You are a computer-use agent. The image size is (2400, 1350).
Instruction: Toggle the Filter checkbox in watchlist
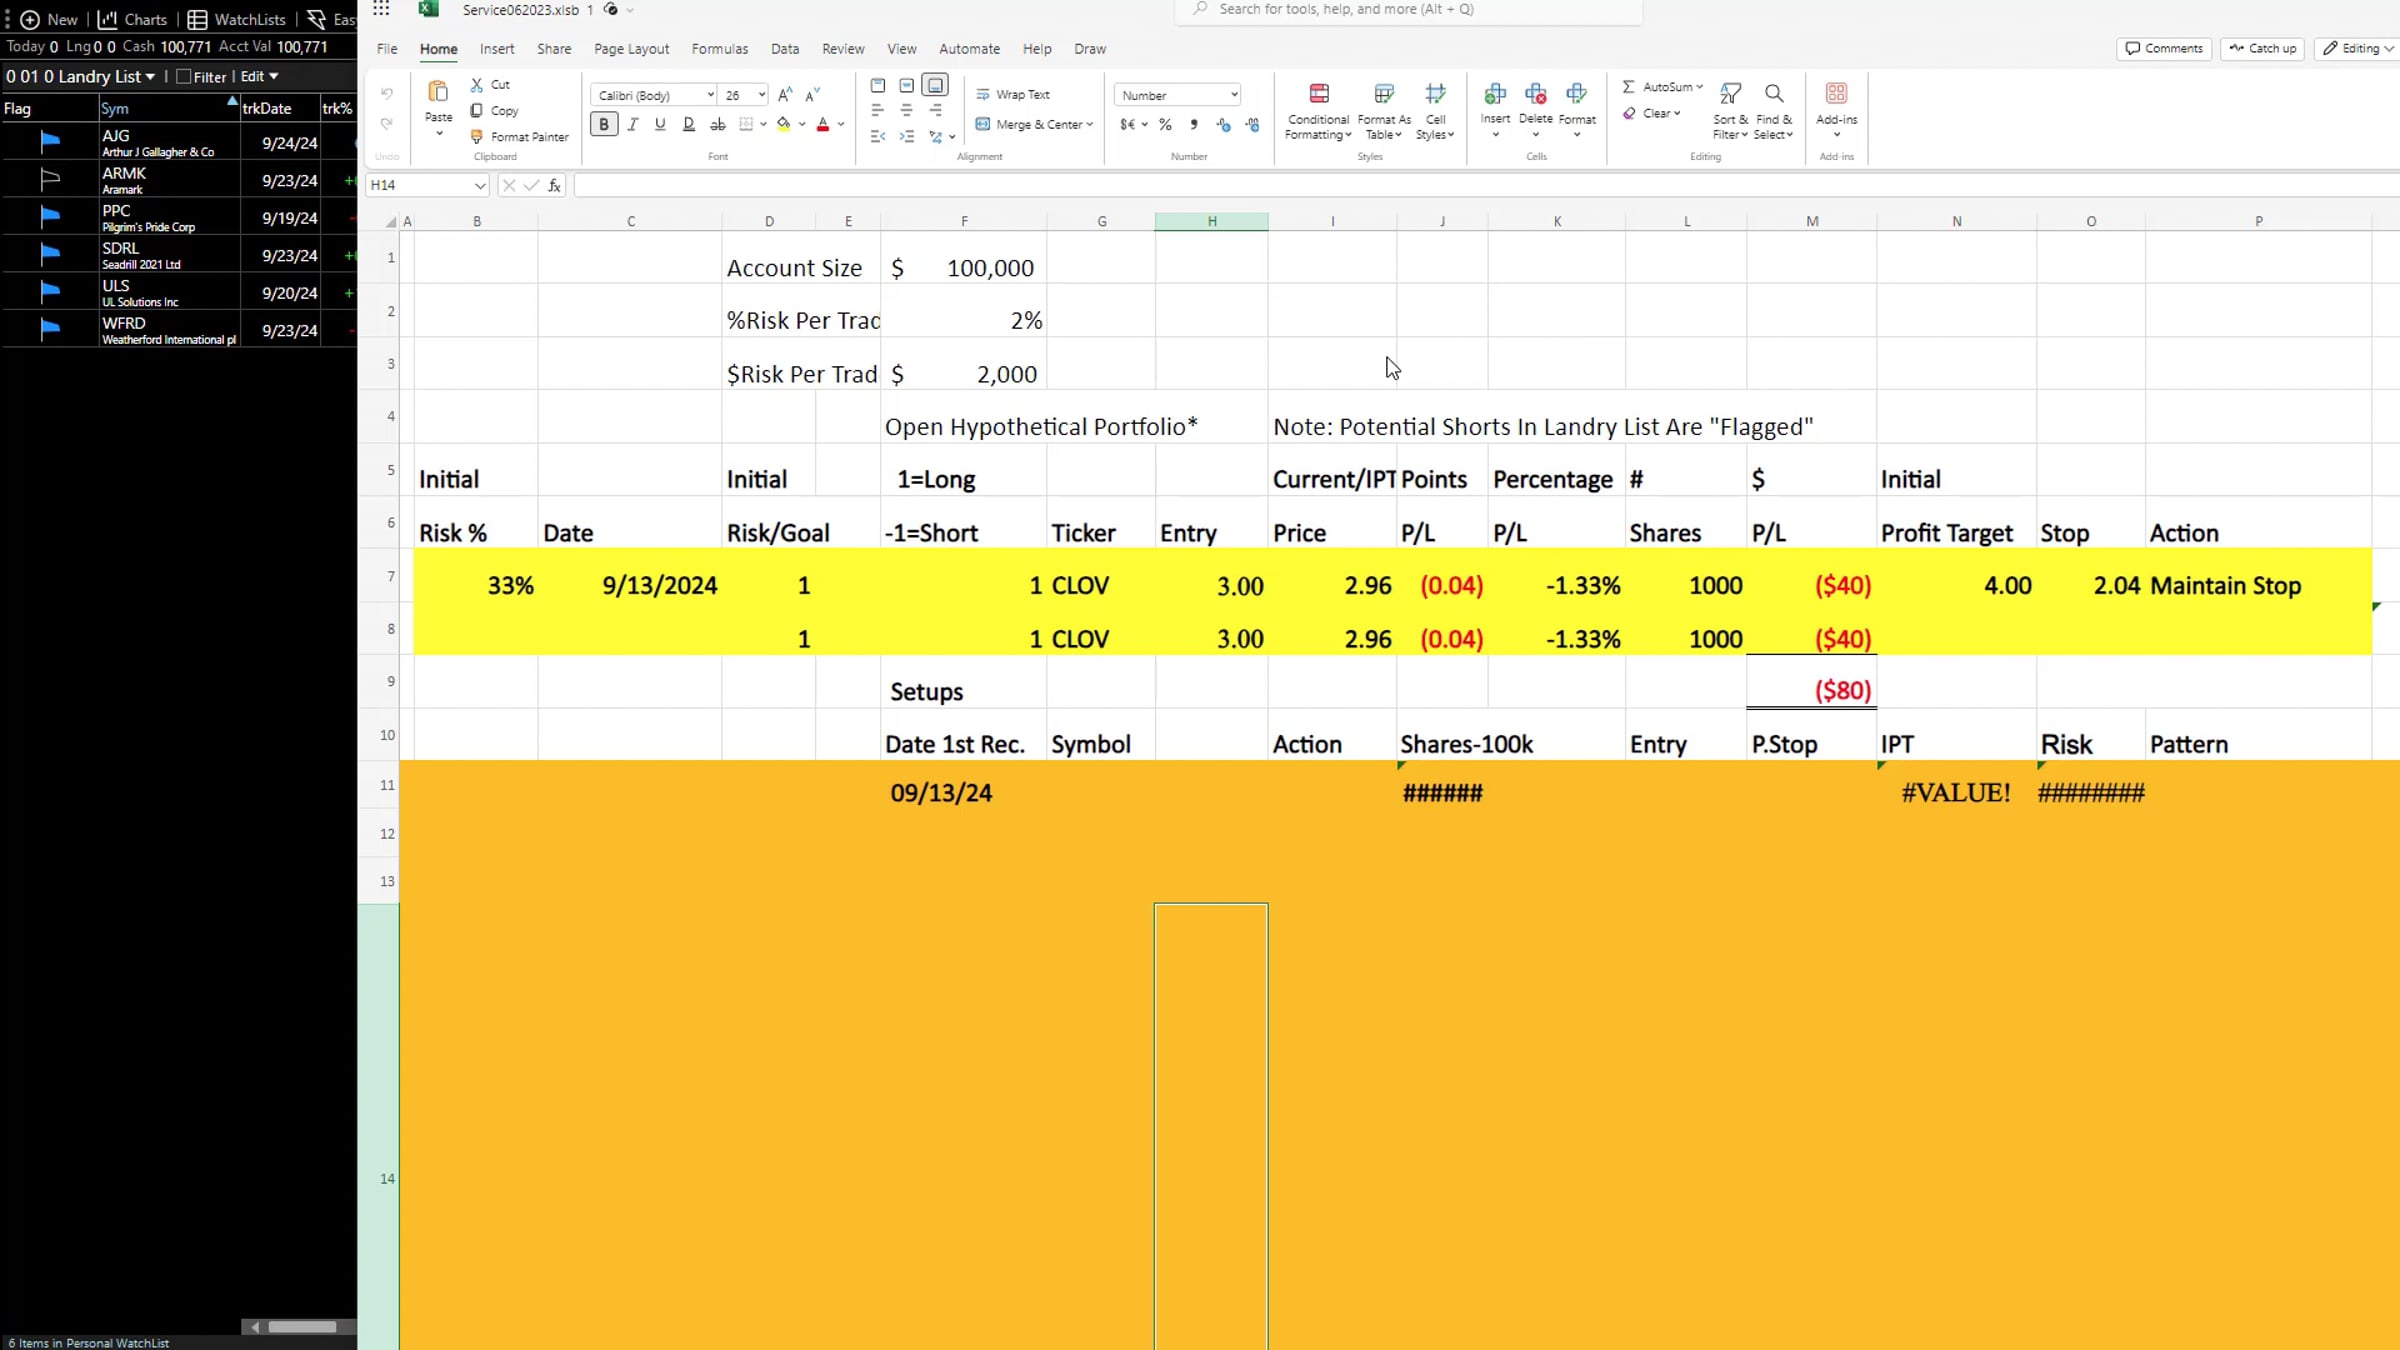tap(183, 76)
